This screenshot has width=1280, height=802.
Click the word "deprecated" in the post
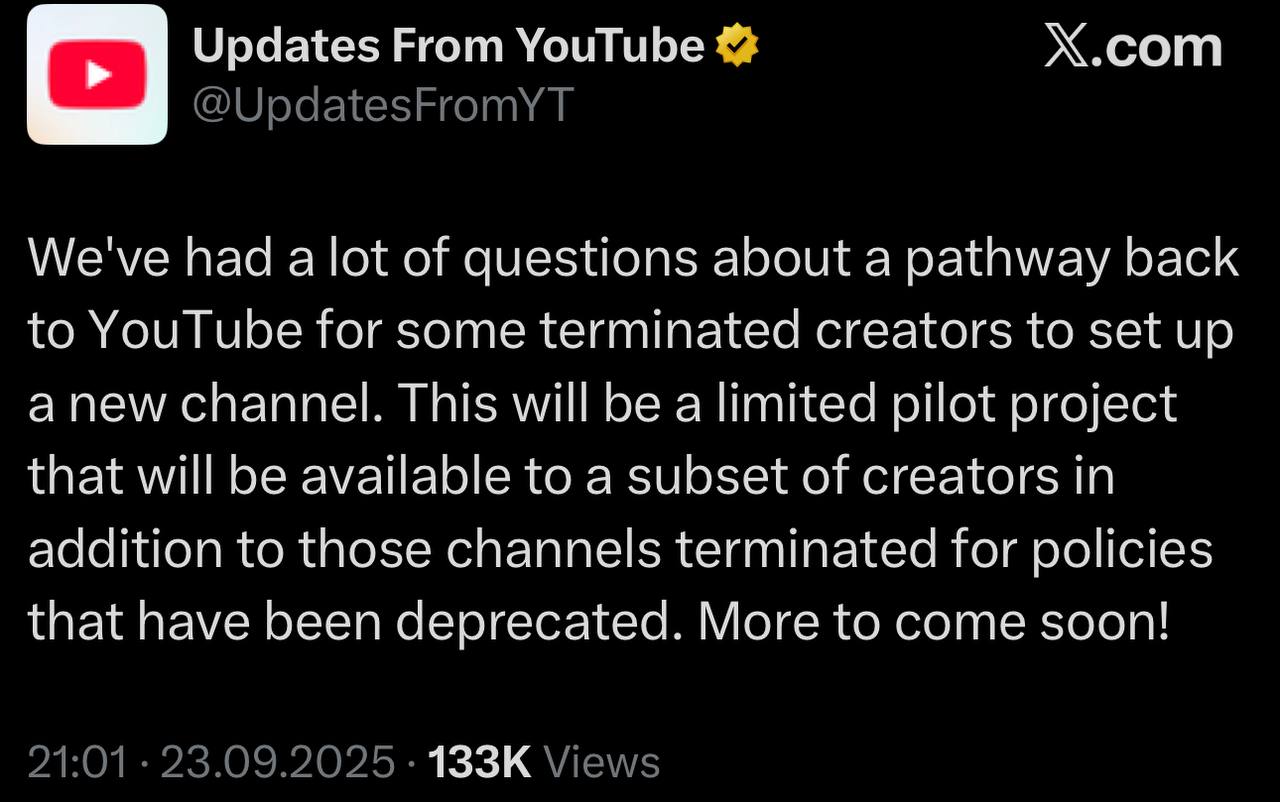[531, 622]
